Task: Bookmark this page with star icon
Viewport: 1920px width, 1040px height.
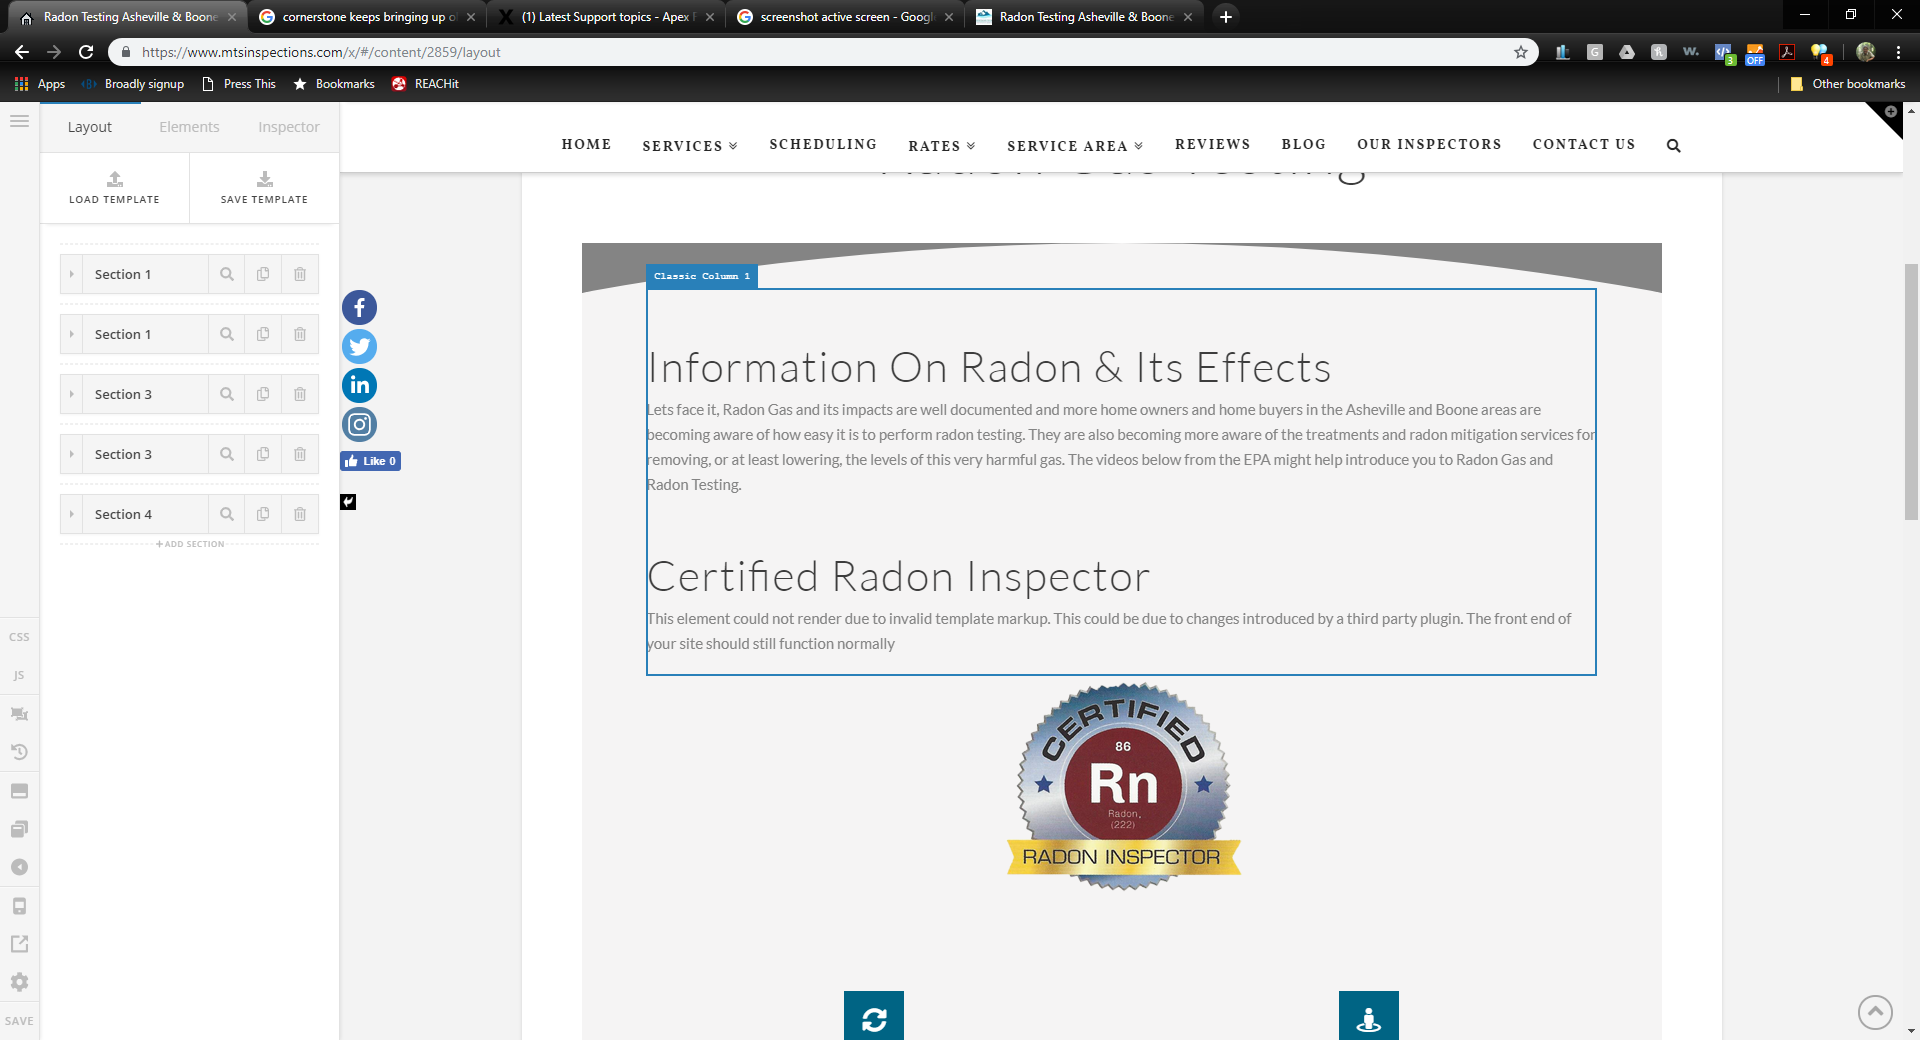Action: 1520,52
